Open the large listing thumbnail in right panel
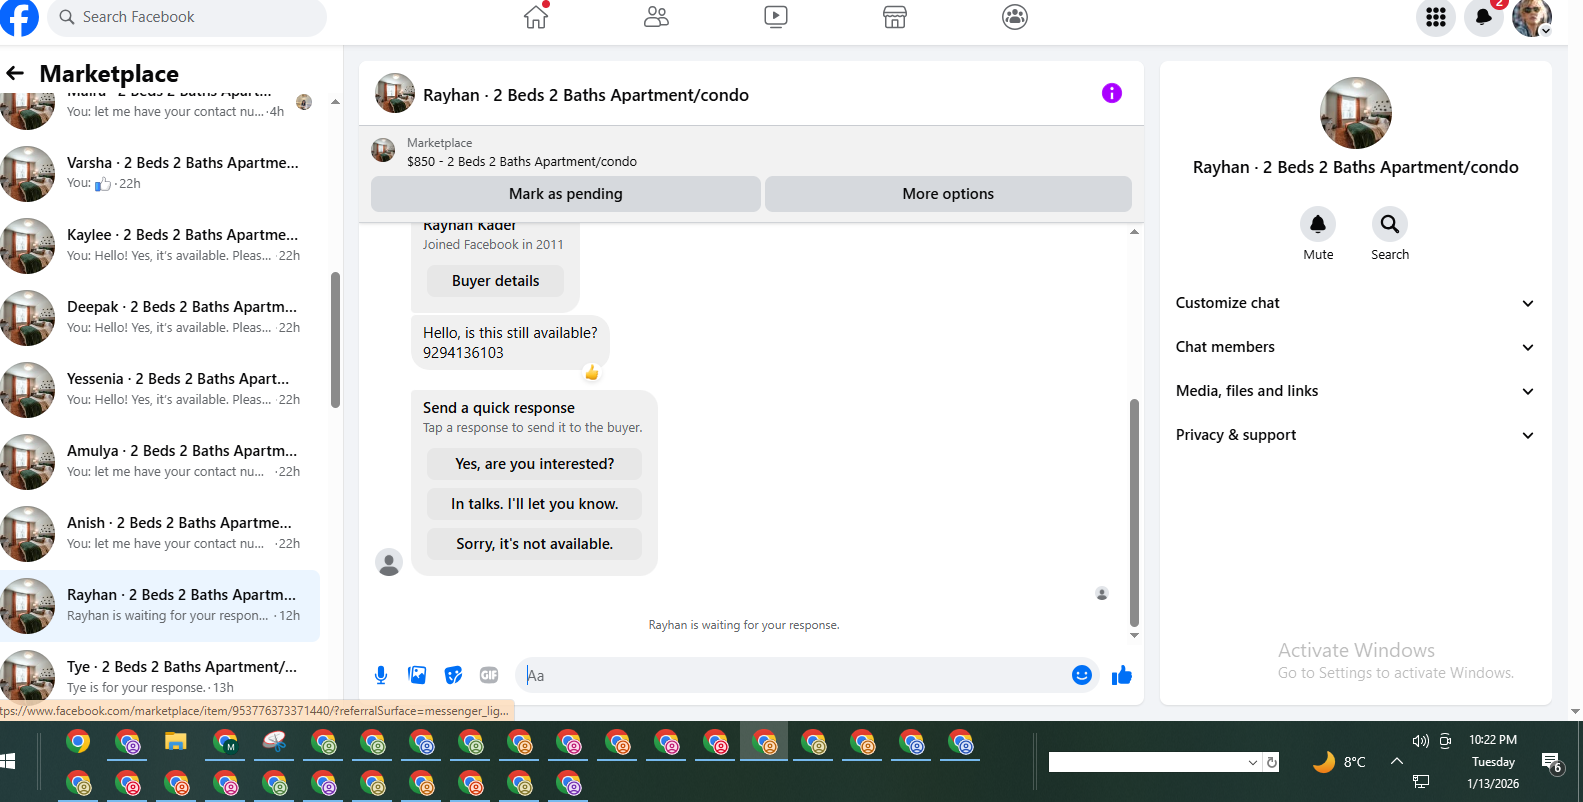The image size is (1583, 802). 1355,113
